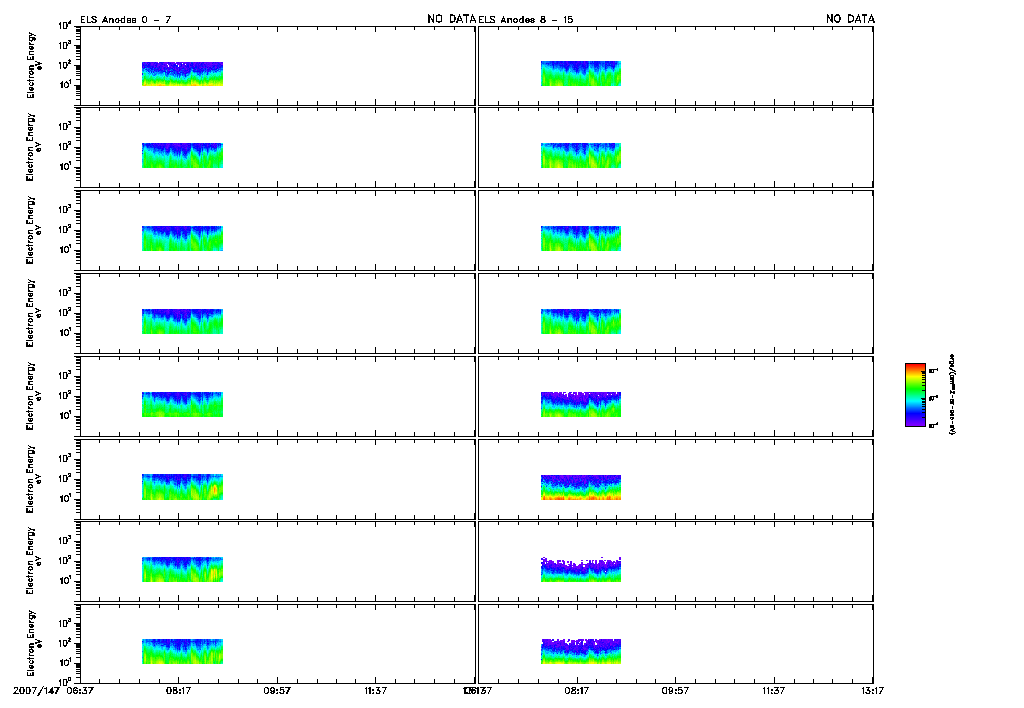Click the 10^0 tick label at the bottom-left panel
1024x708 pixels.
[65, 681]
